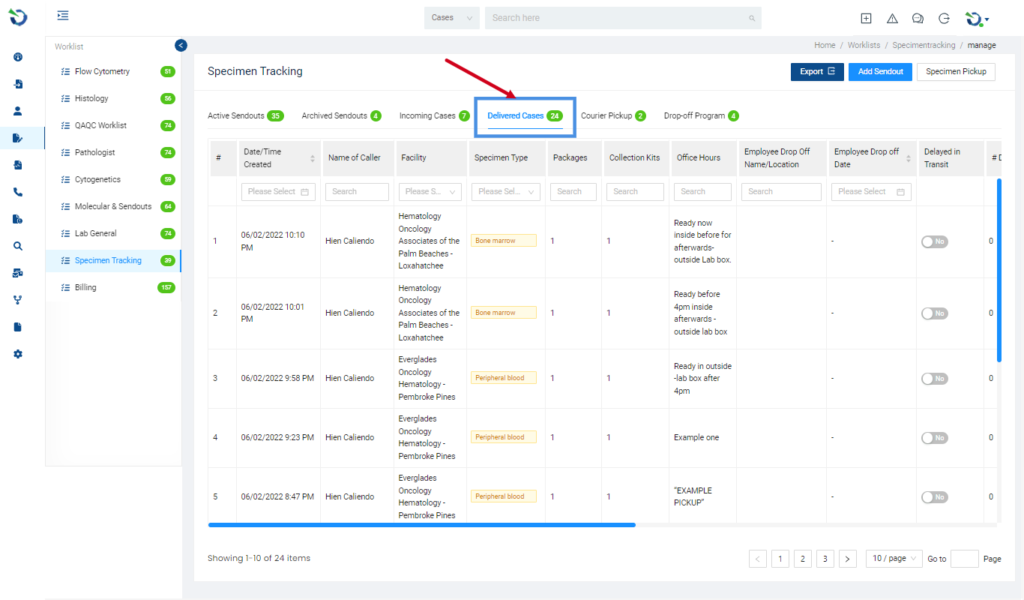
Task: Click the Export button
Action: tap(817, 72)
